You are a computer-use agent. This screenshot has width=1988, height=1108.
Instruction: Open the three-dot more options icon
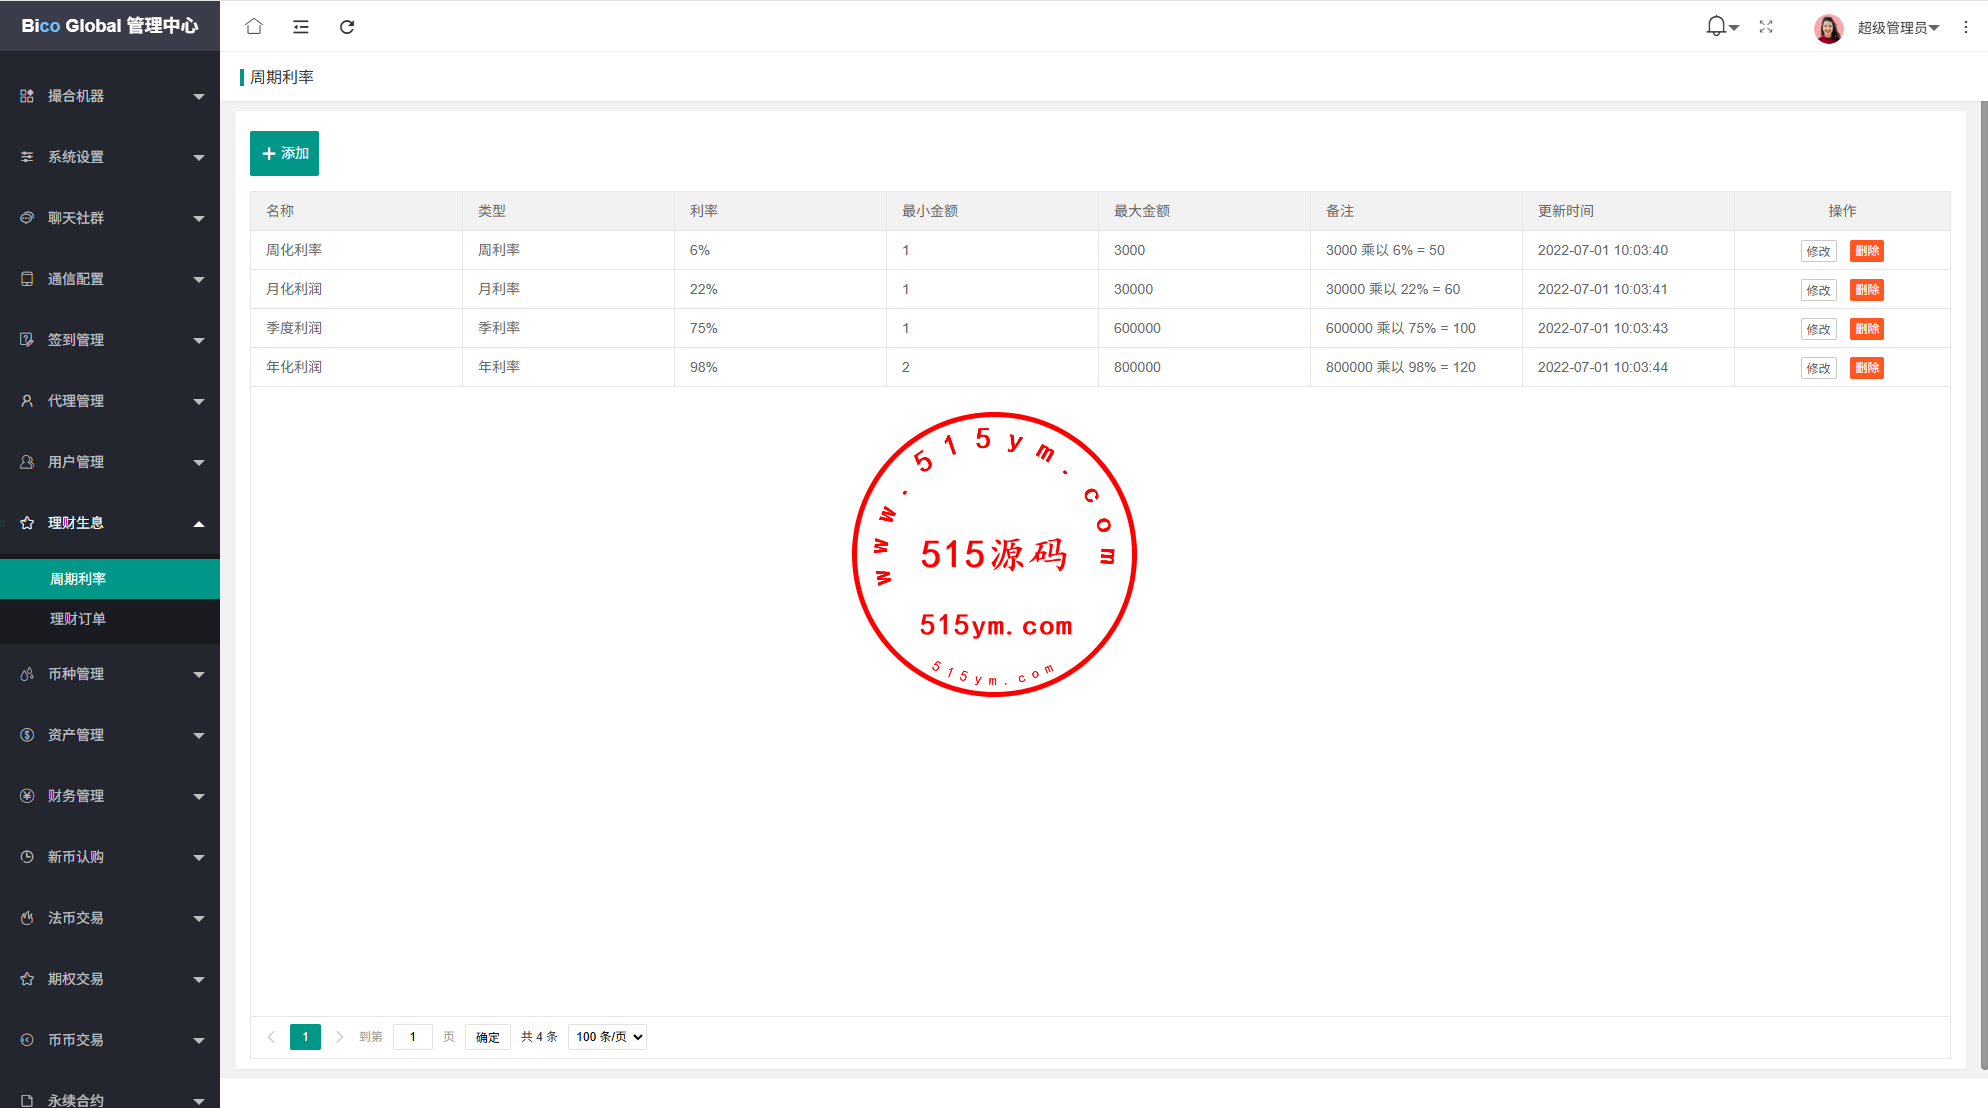click(1966, 27)
